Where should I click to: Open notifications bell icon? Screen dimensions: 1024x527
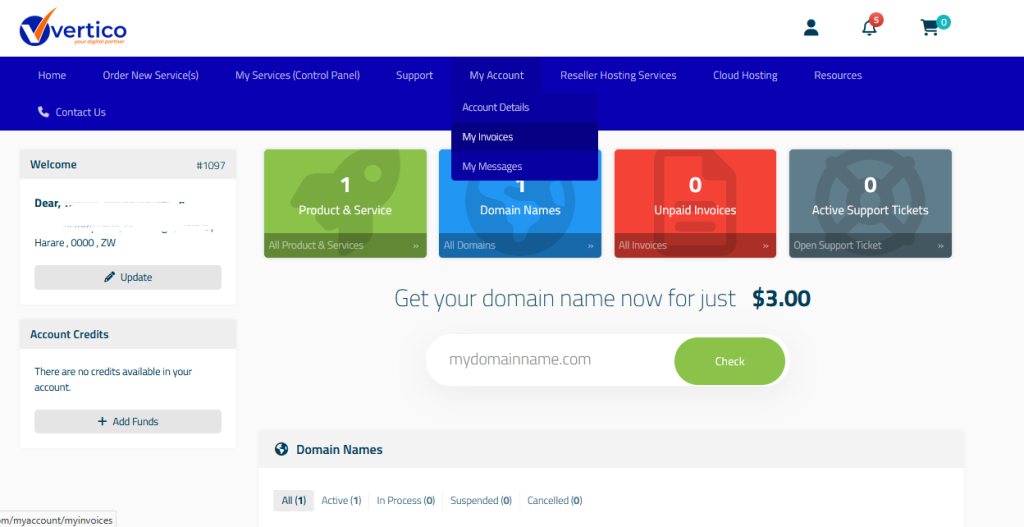click(x=869, y=28)
